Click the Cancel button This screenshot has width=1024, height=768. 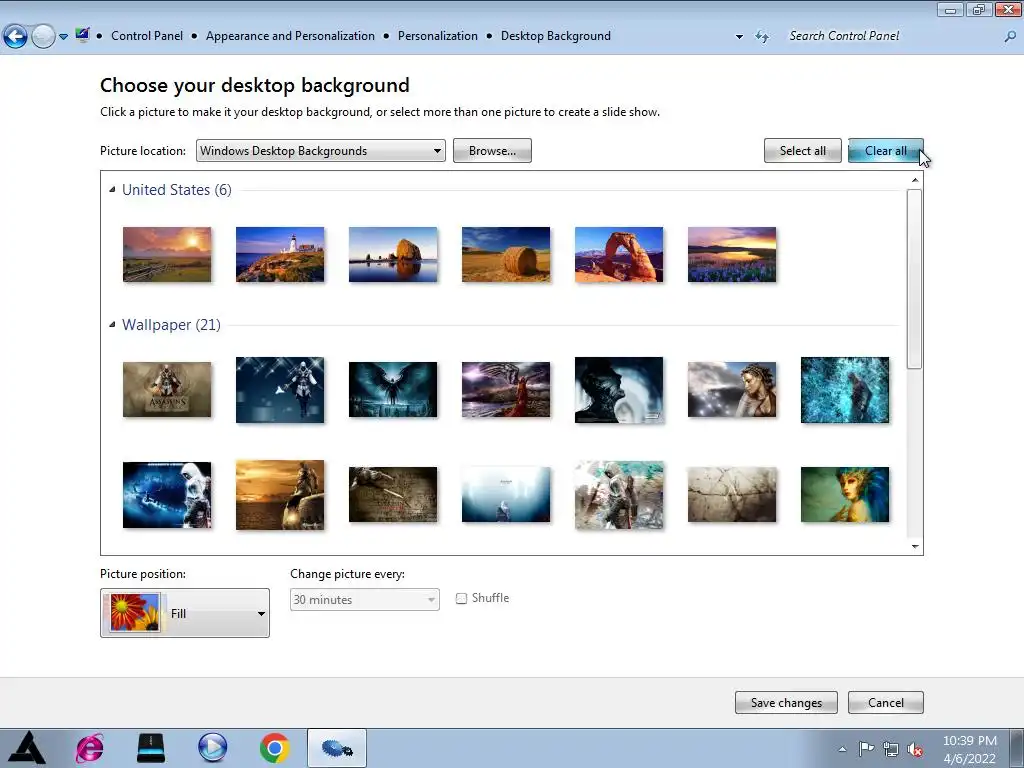click(x=886, y=703)
